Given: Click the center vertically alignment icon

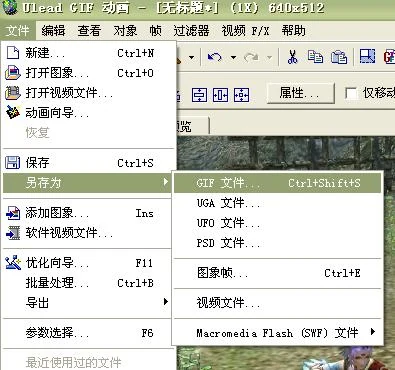Looking at the screenshot, I should [199, 95].
